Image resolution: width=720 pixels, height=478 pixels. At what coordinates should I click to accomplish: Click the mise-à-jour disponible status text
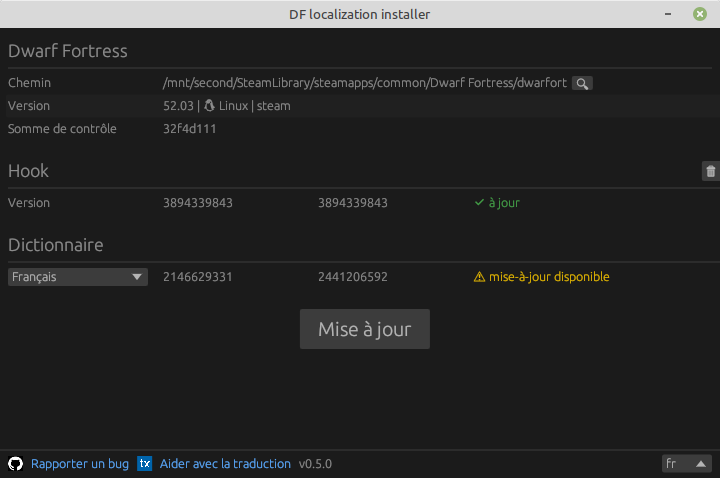pyautogui.click(x=549, y=277)
